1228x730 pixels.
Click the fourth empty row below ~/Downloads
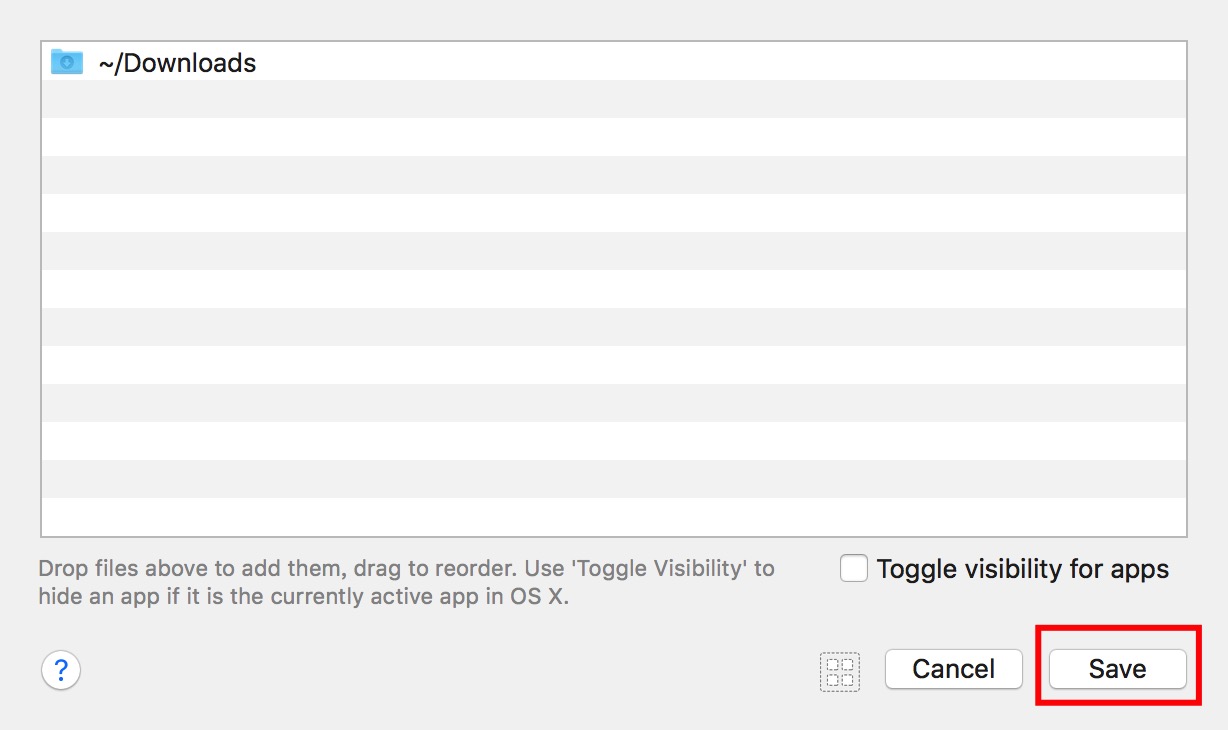[614, 213]
